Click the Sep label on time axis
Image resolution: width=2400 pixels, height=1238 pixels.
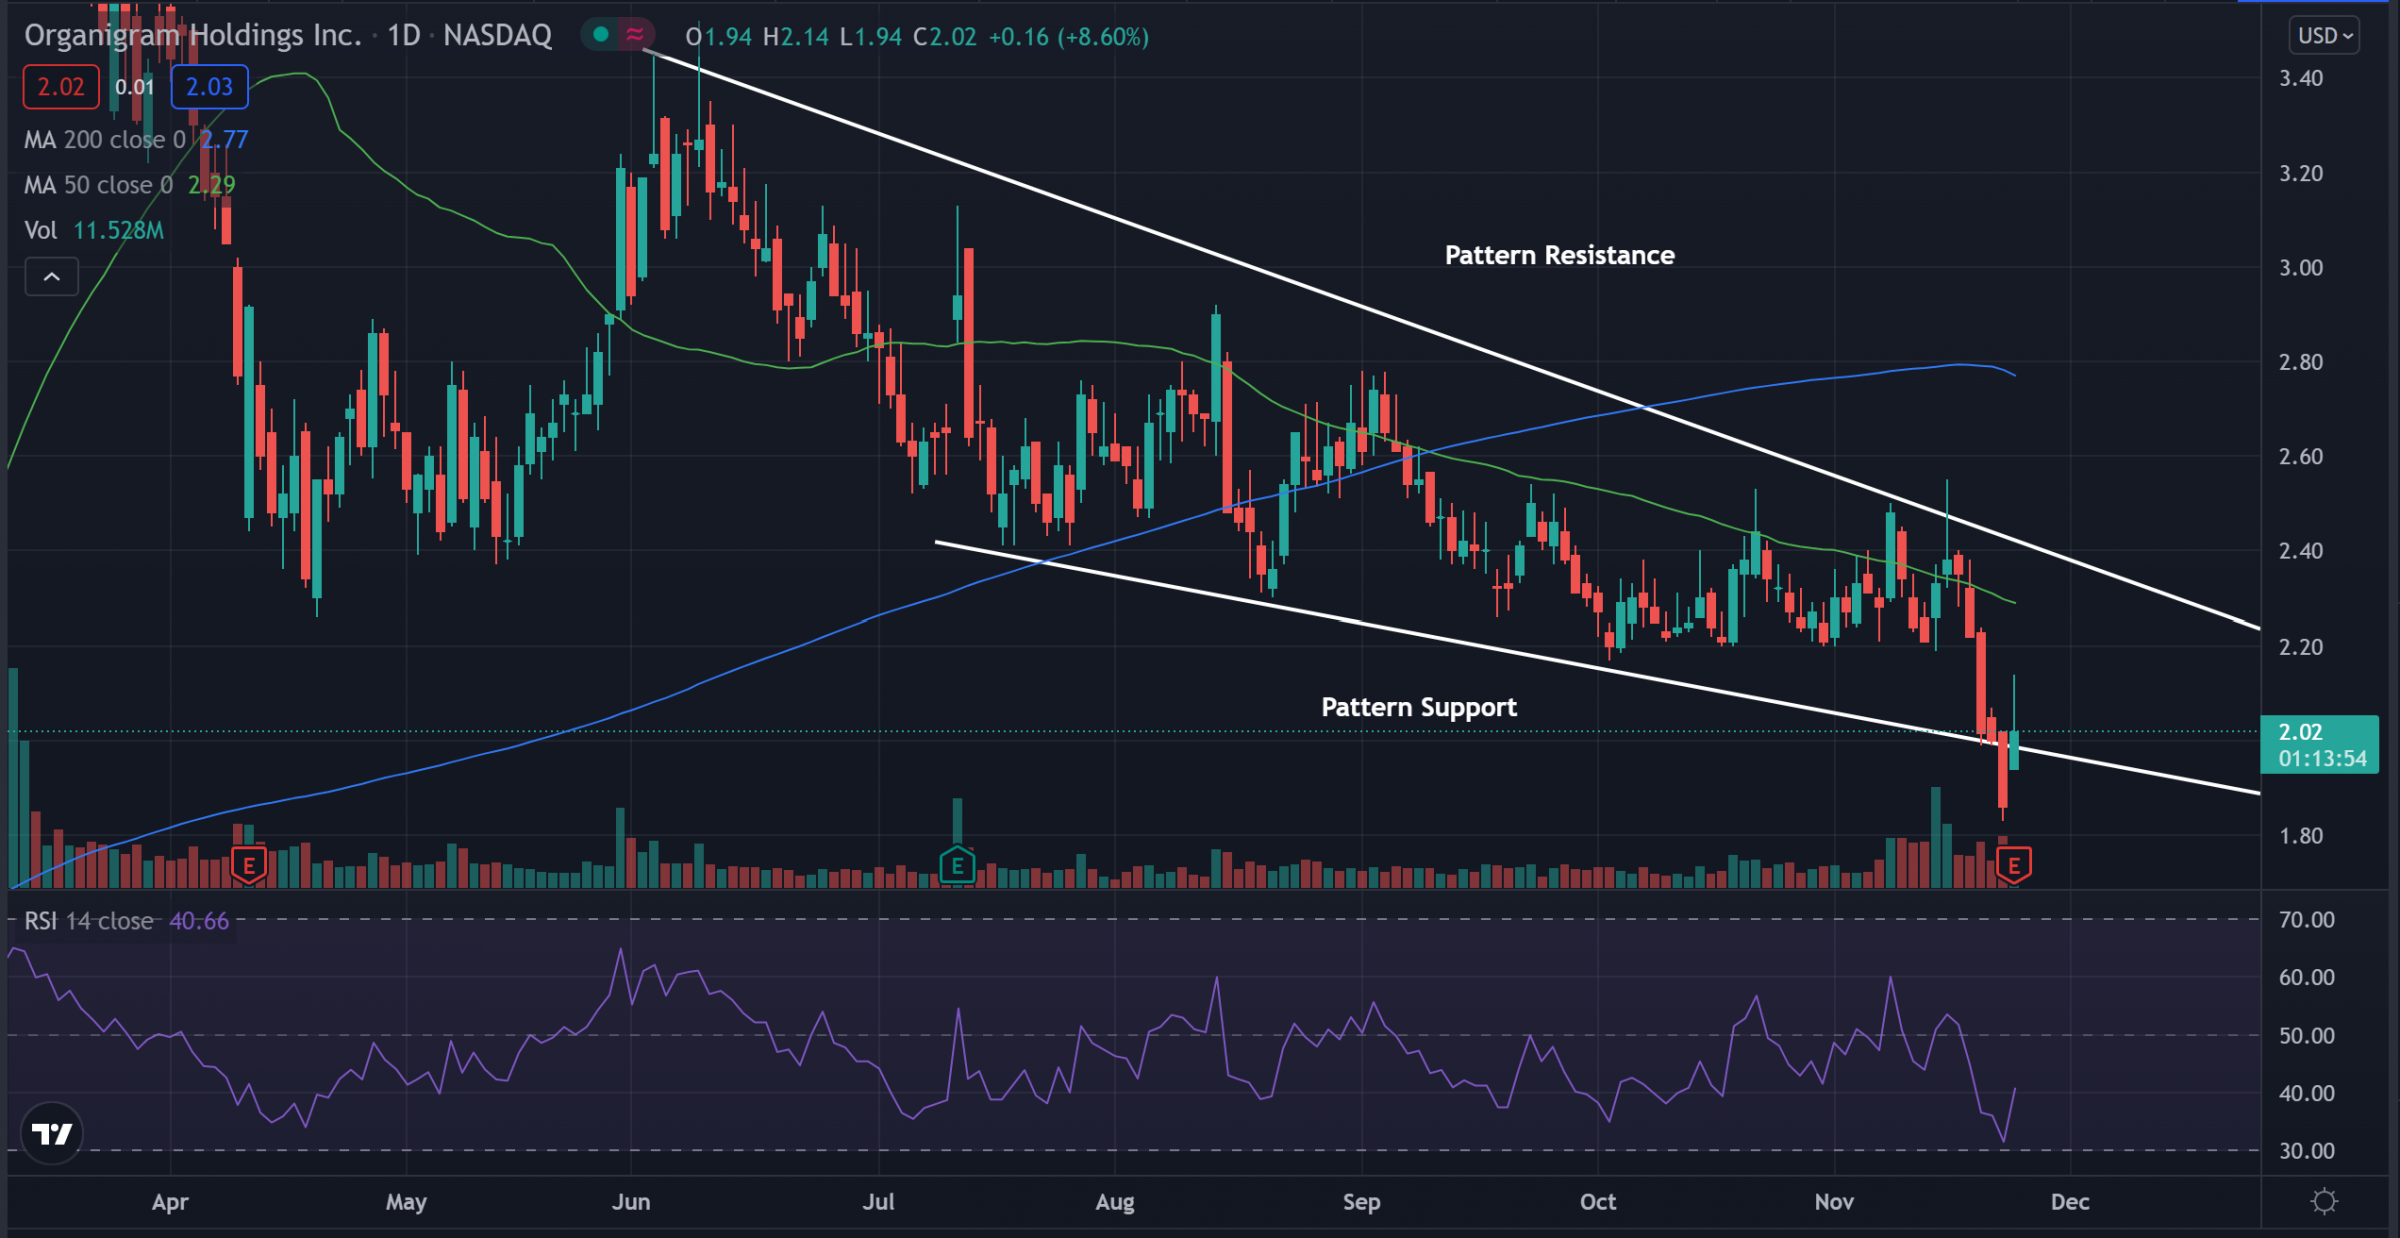pos(1361,1201)
